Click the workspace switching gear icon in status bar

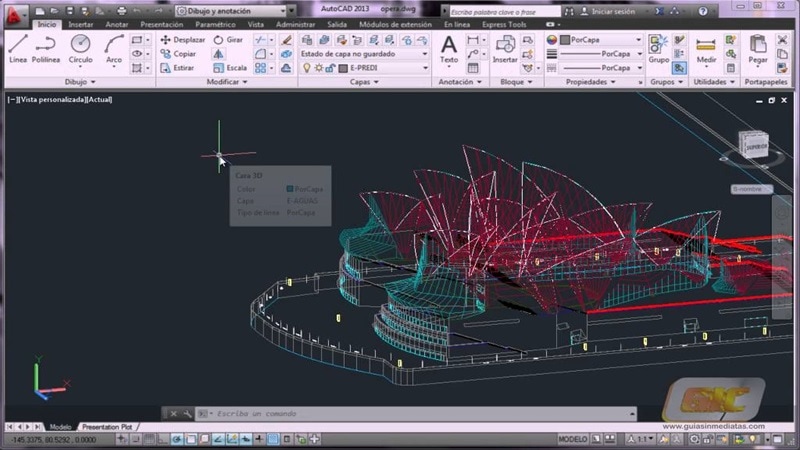[694, 439]
